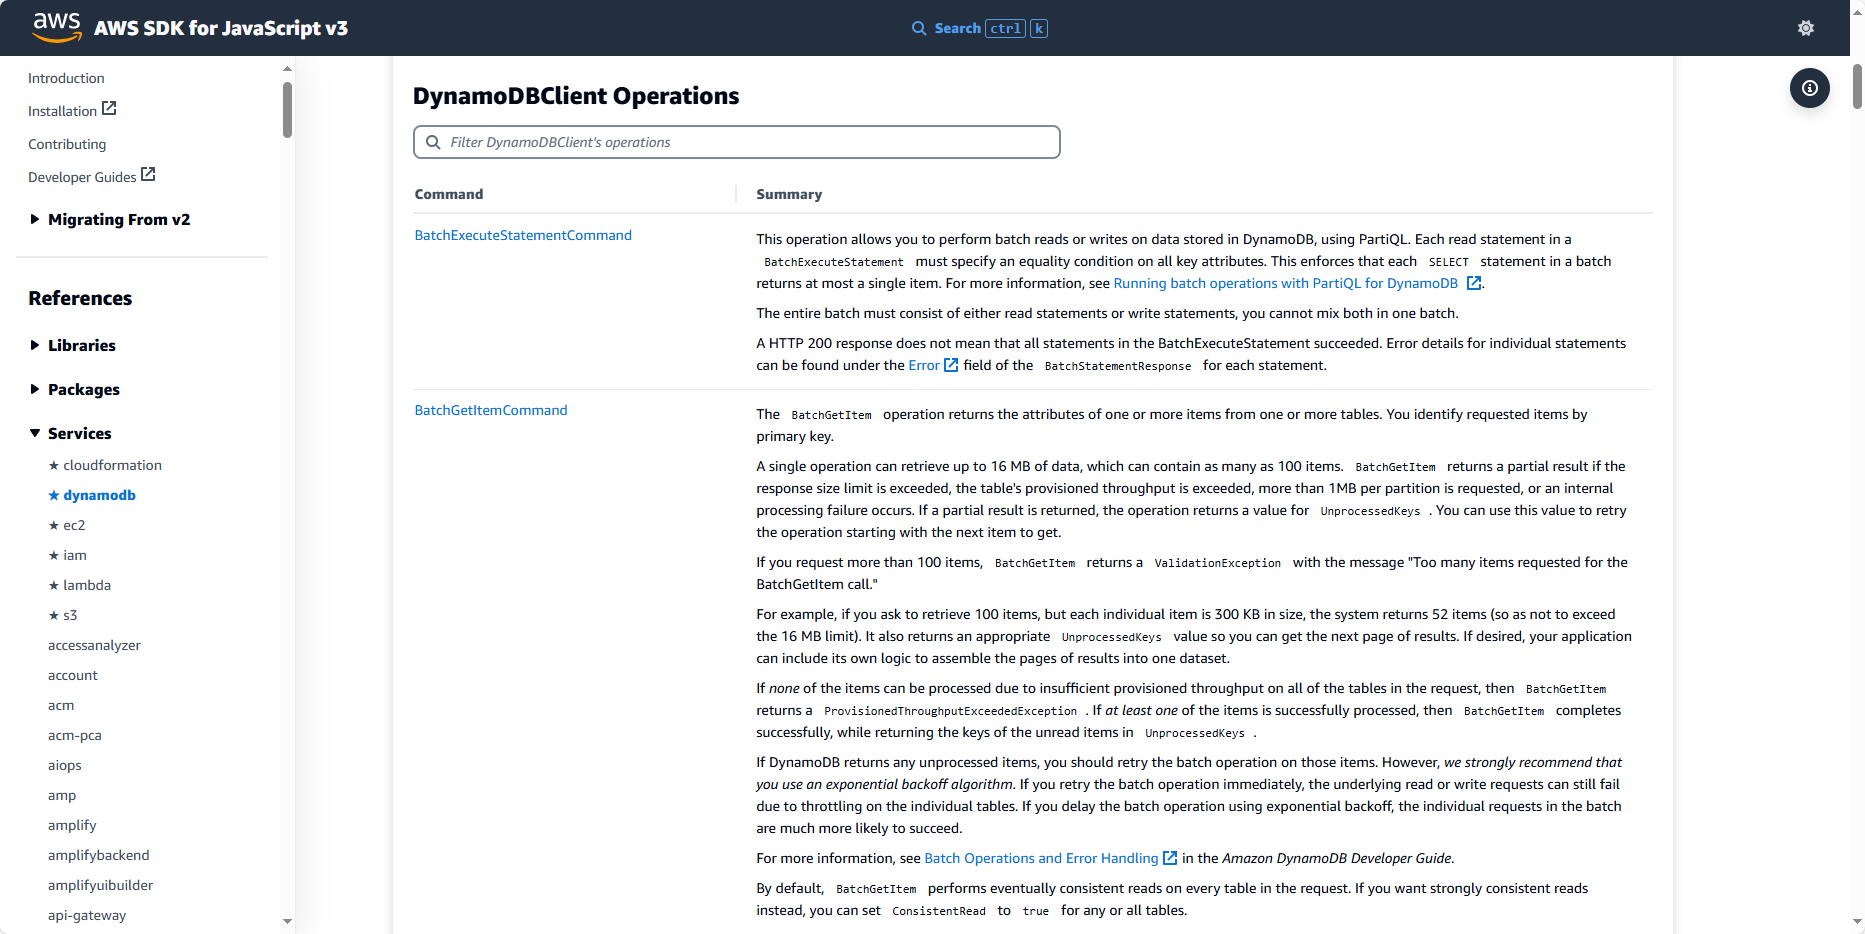Select the lambda service in sidebar
Screen dimensions: 1865x934
(x=87, y=585)
